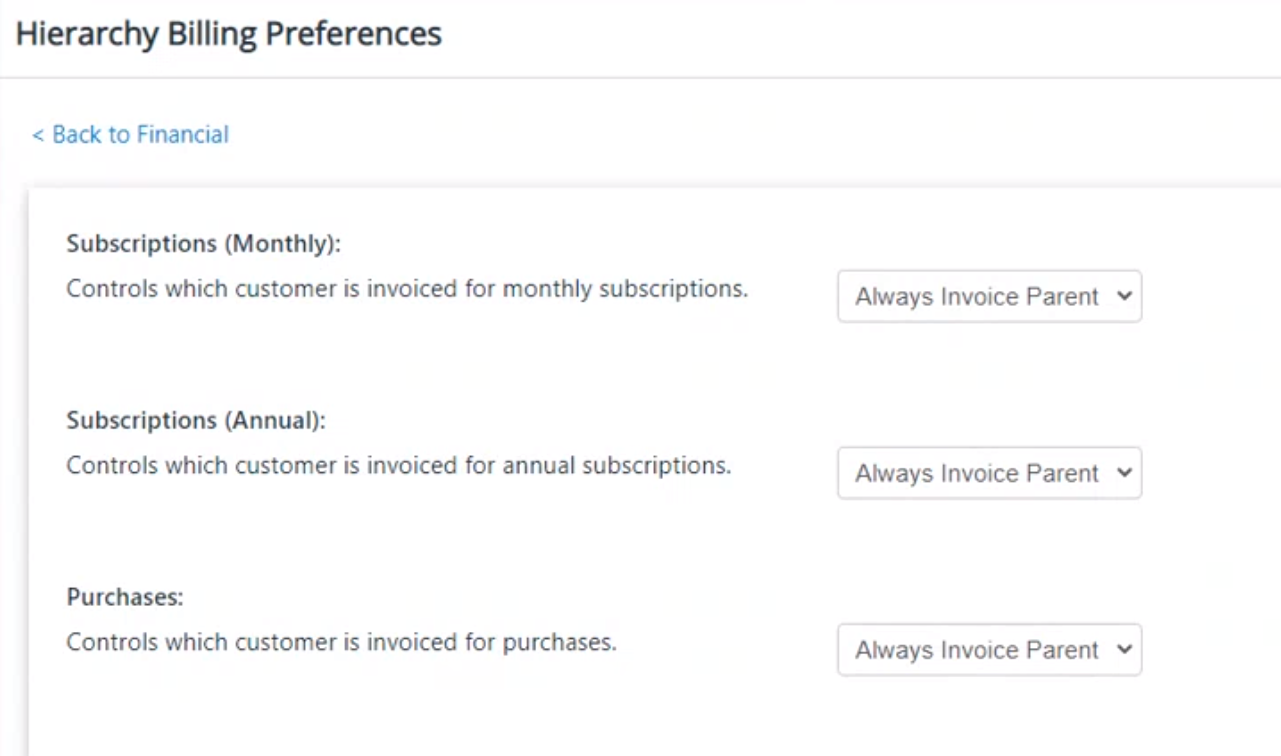Click empty space beside the page title in the header
1281x756 pixels.
point(860,36)
